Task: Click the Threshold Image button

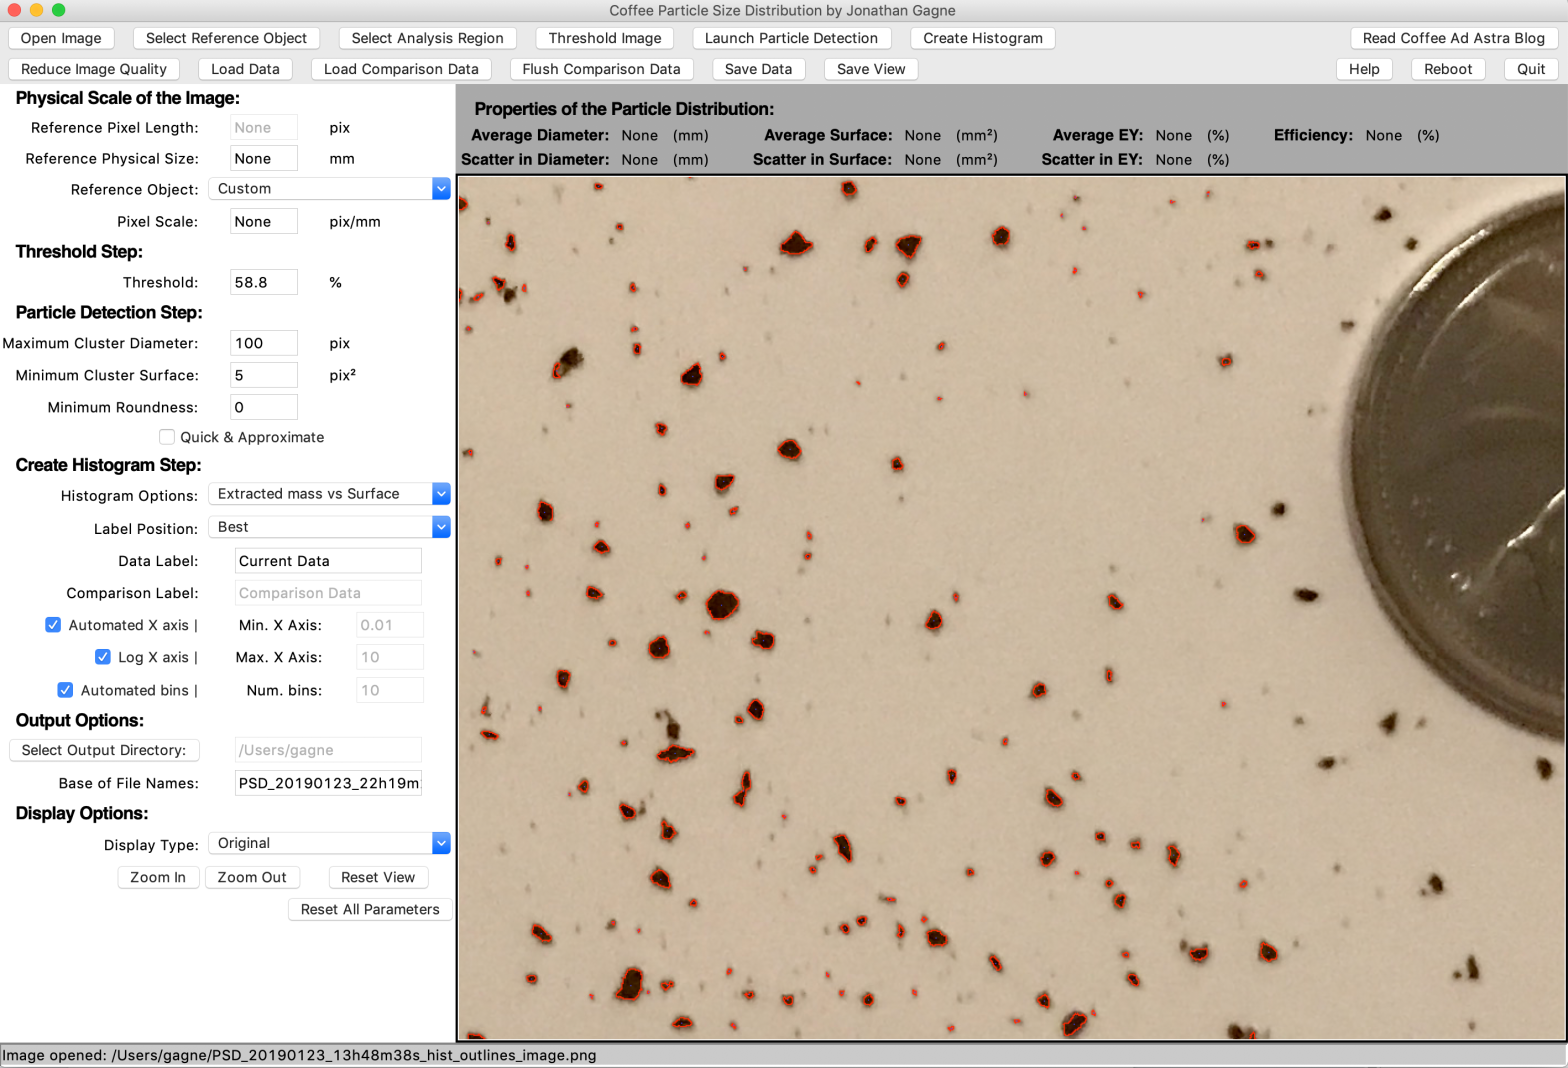Action: [604, 38]
